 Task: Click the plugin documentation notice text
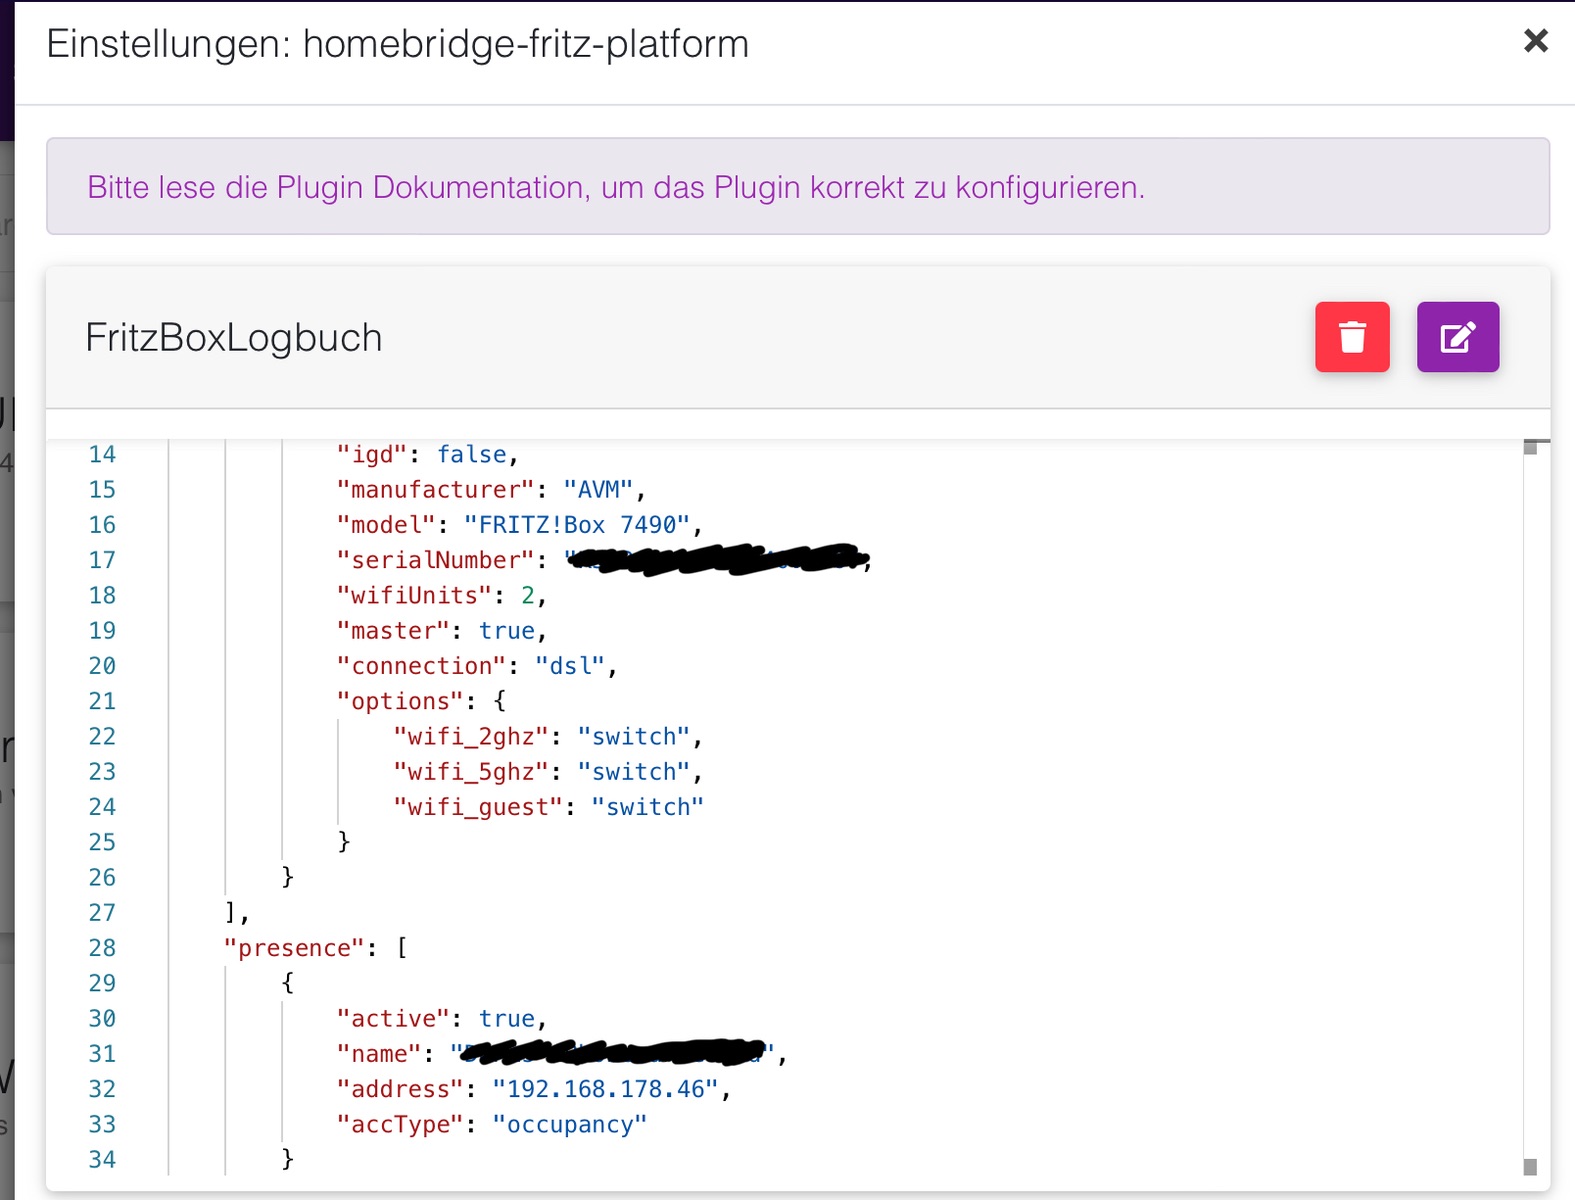coord(615,187)
